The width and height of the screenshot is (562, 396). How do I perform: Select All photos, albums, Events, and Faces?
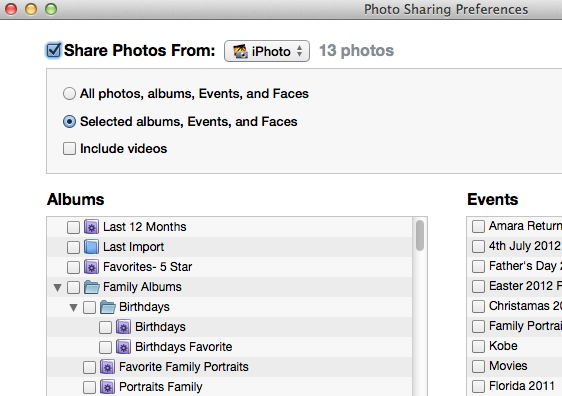pyautogui.click(x=69, y=94)
